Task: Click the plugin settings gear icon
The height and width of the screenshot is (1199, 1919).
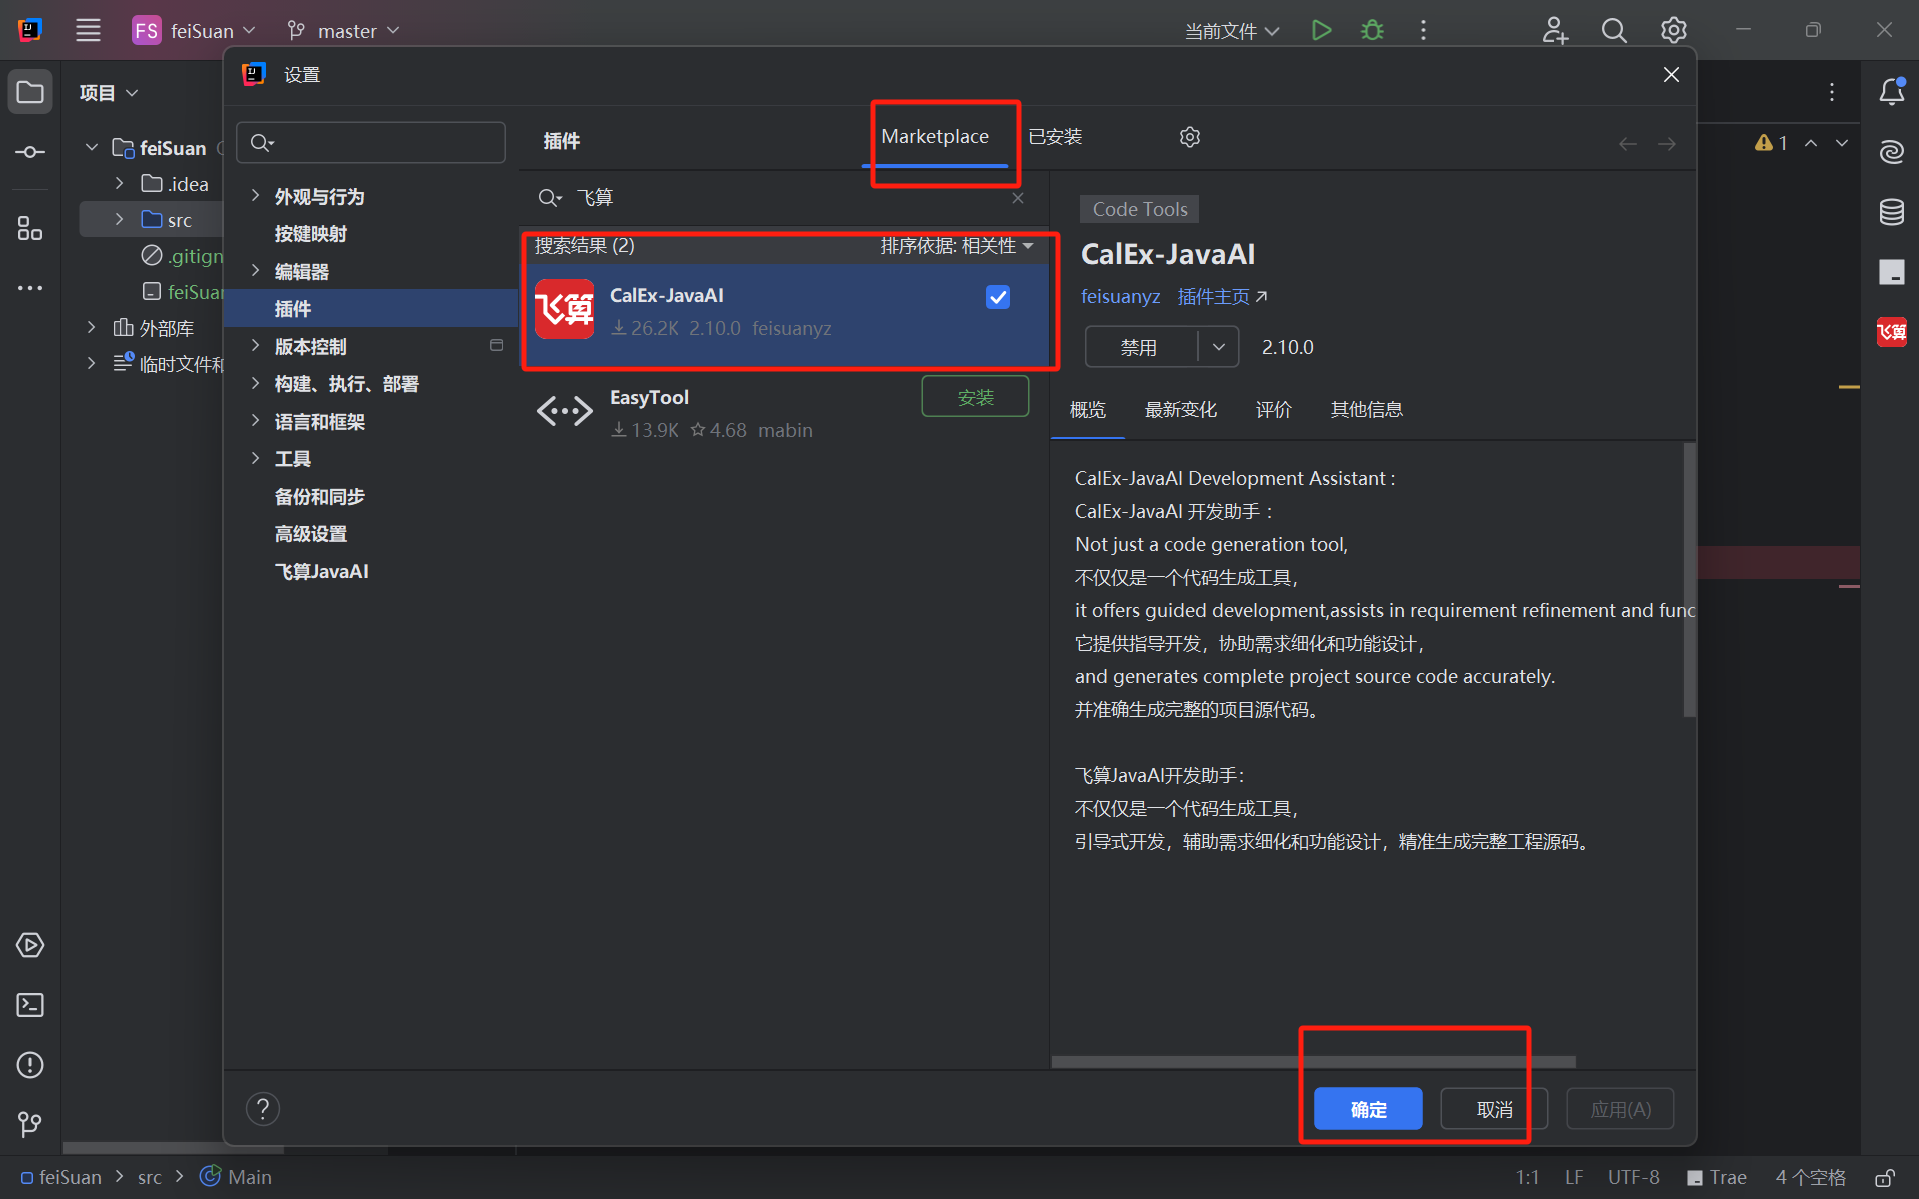Action: pyautogui.click(x=1189, y=137)
